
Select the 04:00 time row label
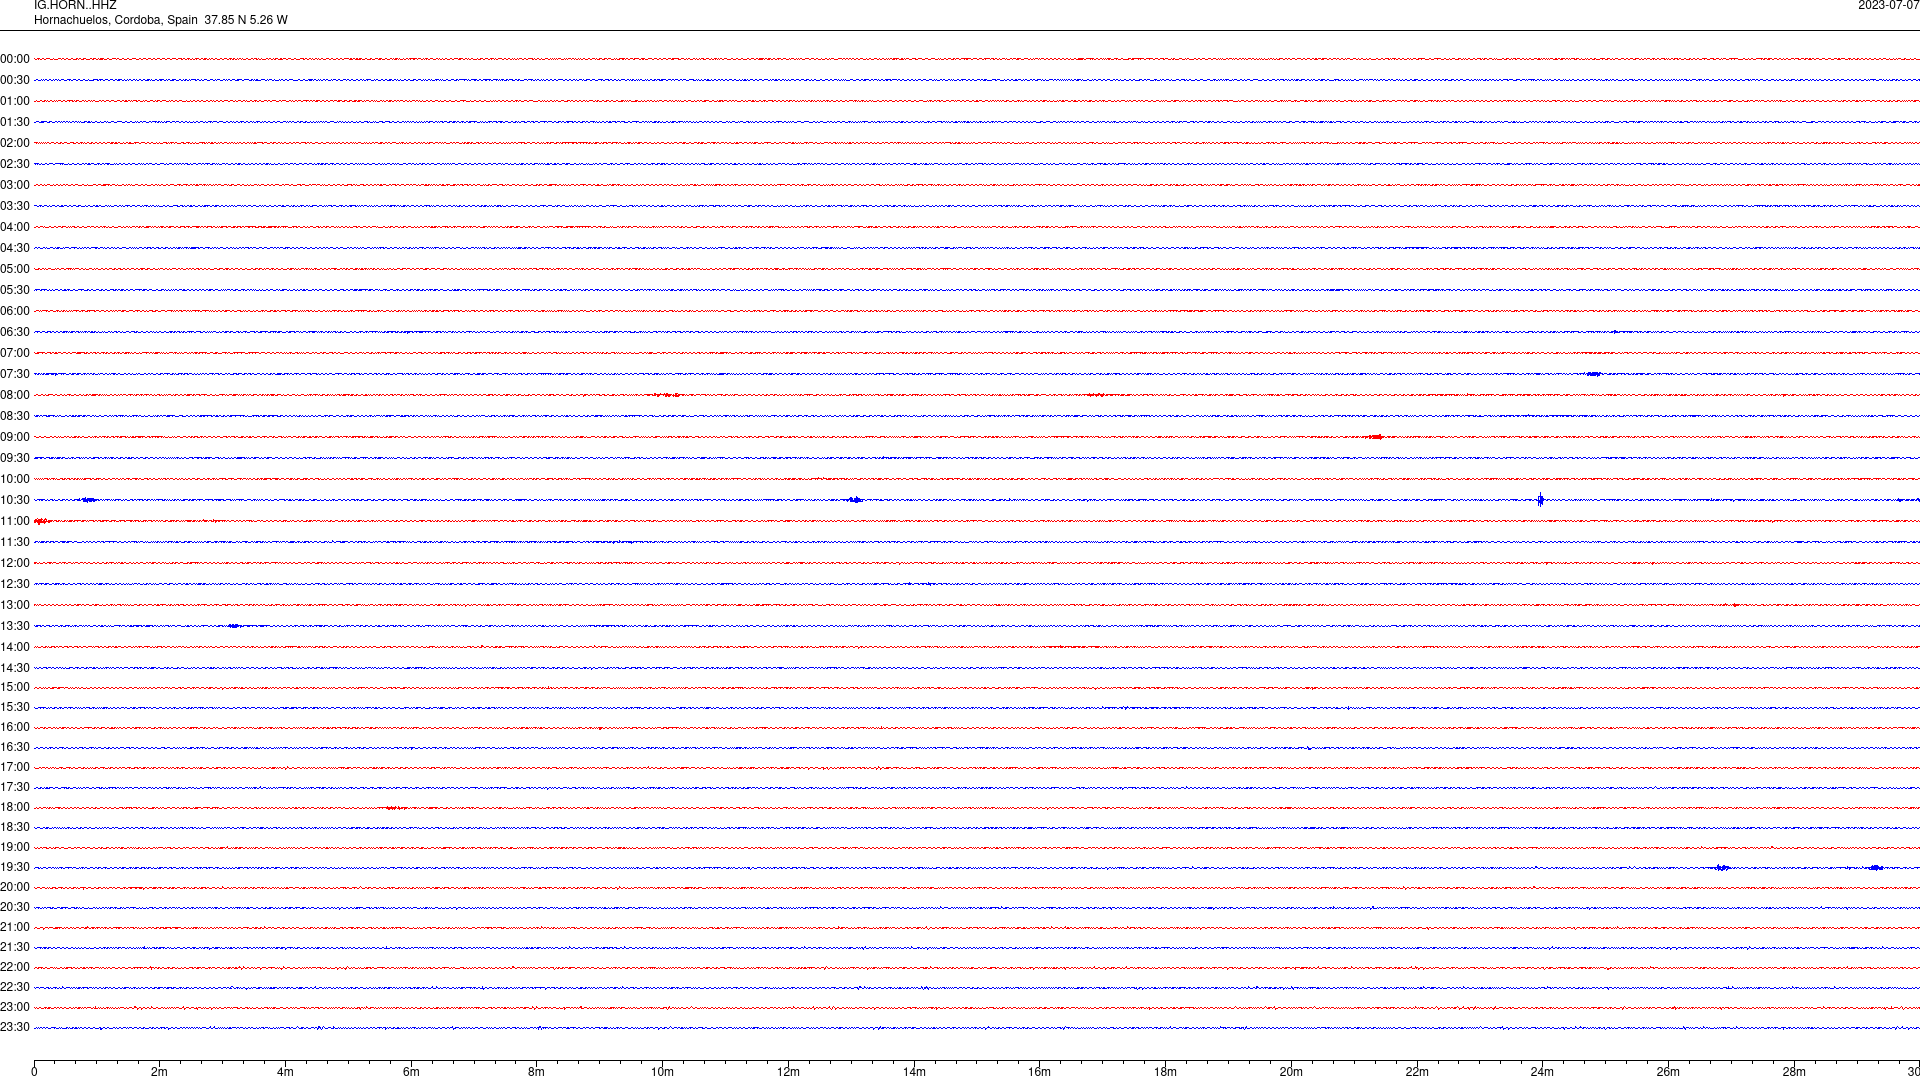coord(15,227)
